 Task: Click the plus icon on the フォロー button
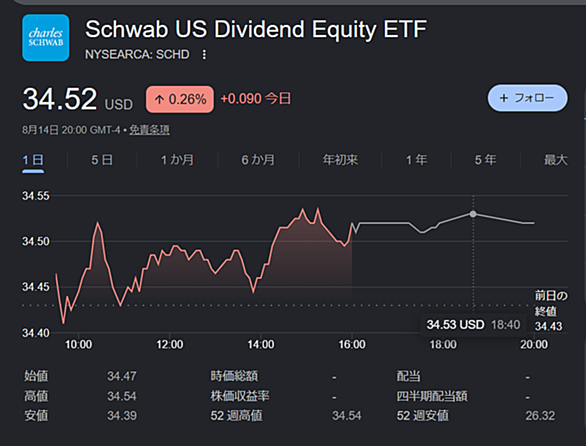(x=504, y=98)
